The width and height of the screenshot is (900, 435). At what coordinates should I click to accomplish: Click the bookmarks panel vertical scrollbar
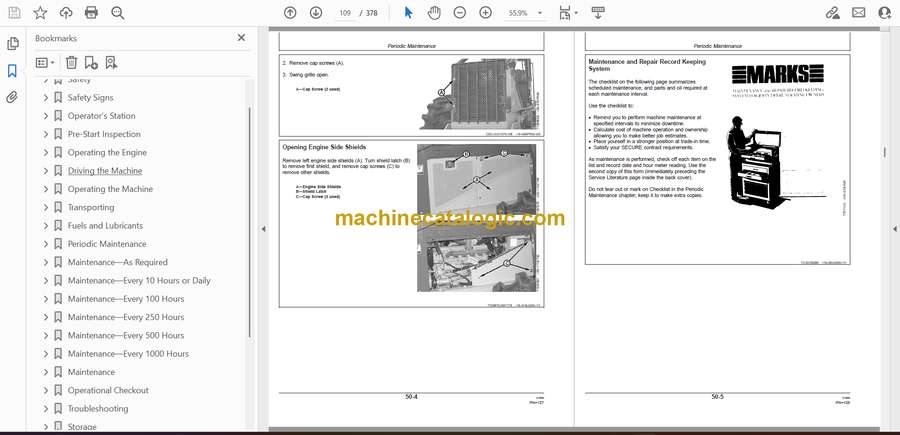tap(249, 223)
